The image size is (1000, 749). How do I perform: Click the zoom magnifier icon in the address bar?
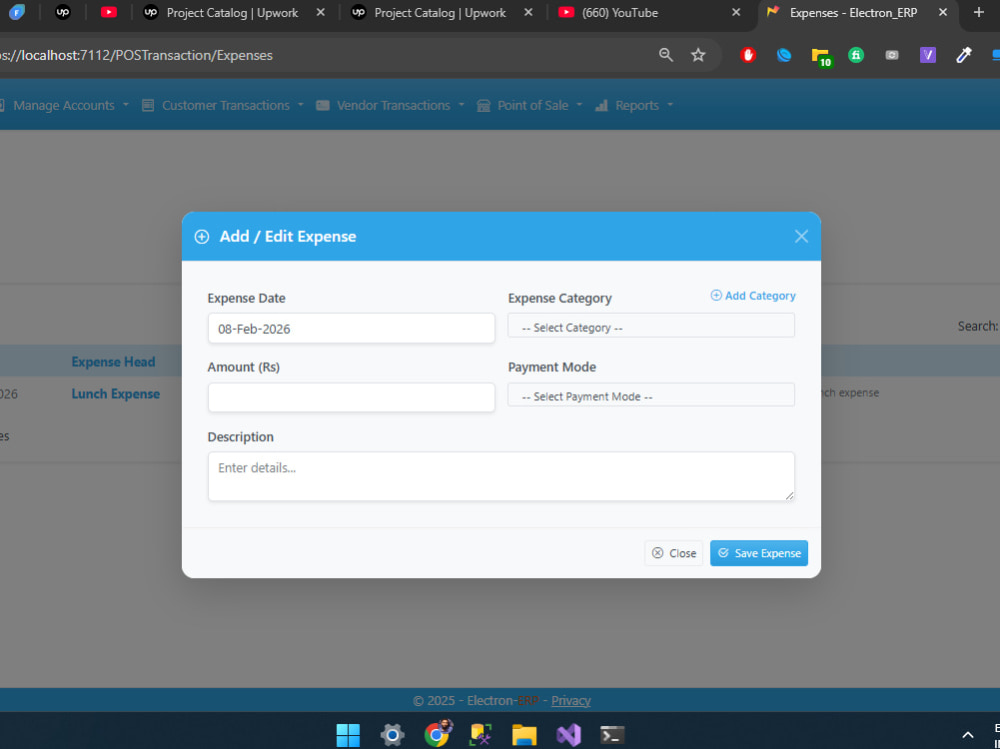[x=666, y=55]
